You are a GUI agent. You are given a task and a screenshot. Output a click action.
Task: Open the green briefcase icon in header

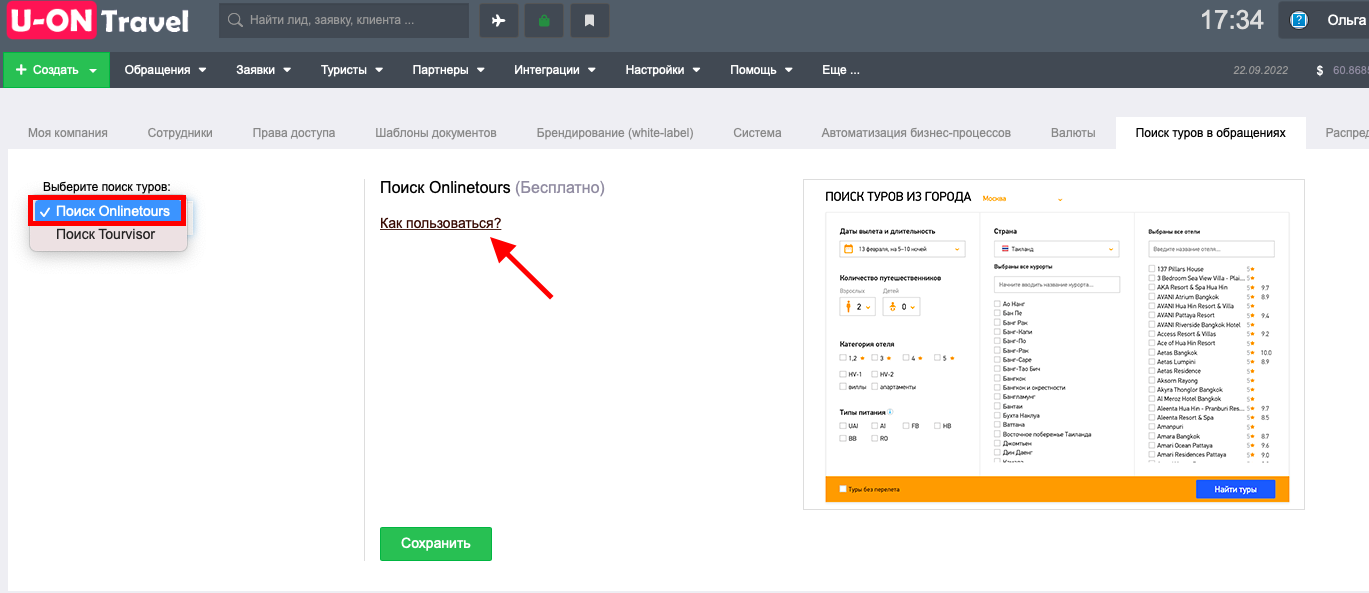click(x=544, y=20)
